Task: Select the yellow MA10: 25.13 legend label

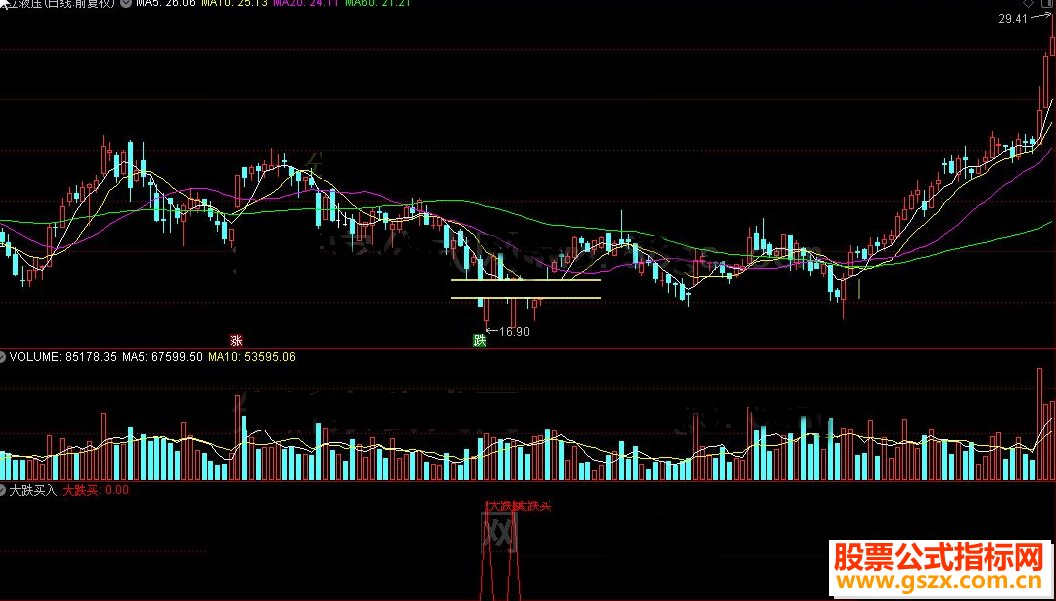Action: click(x=234, y=3)
